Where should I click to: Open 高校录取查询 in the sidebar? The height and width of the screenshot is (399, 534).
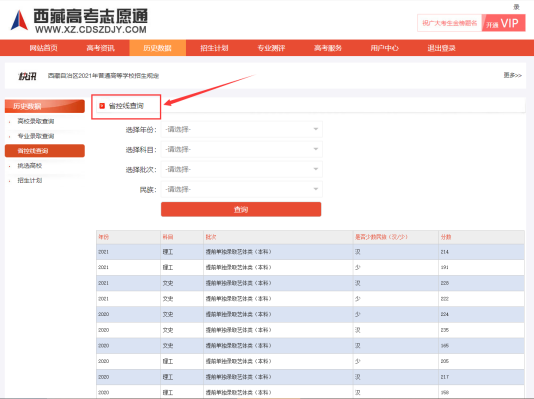click(36, 121)
